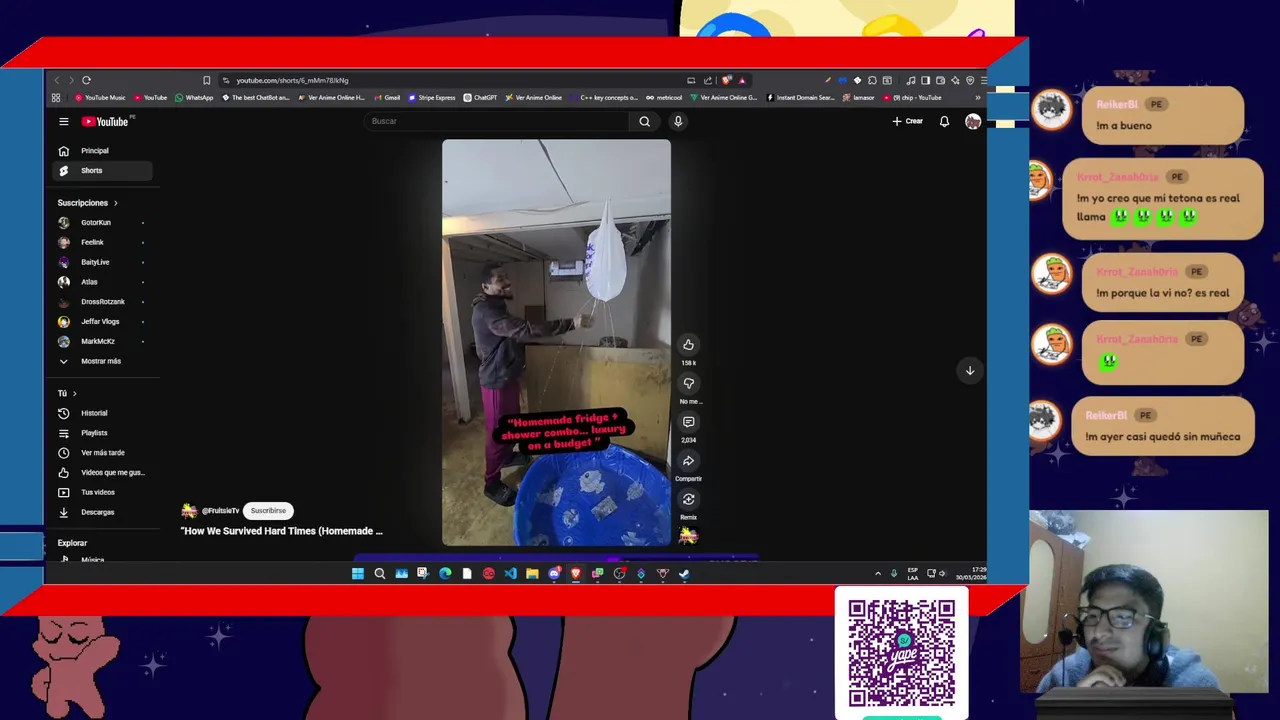This screenshot has width=1280, height=720.
Task: Open the BaityLive subscription channel
Action: (x=102, y=262)
